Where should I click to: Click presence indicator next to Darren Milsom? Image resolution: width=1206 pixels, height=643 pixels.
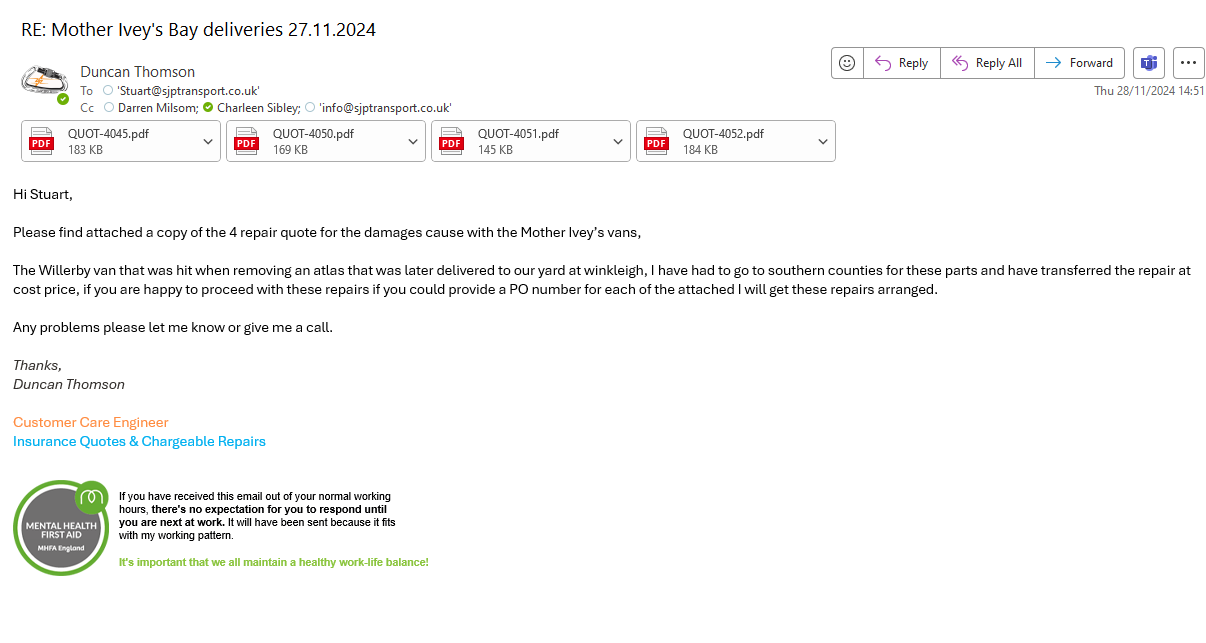[108, 107]
